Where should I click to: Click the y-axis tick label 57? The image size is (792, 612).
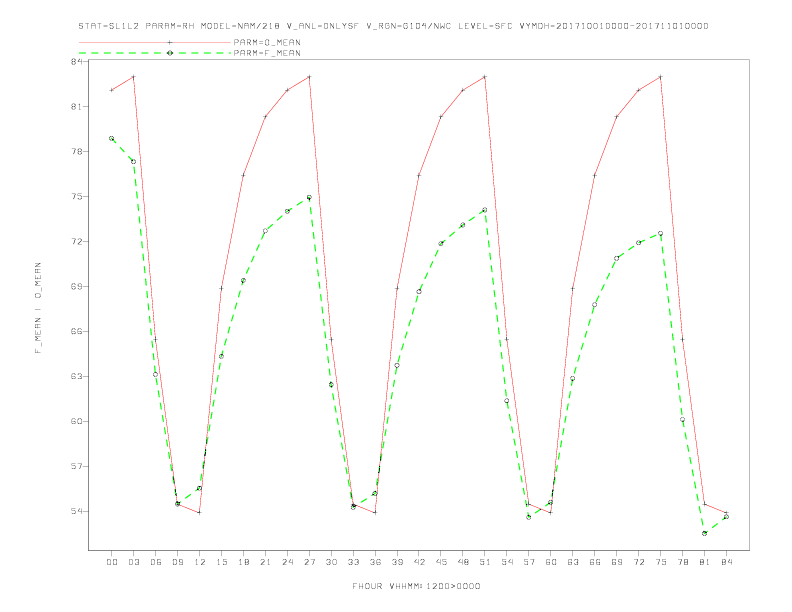point(76,466)
